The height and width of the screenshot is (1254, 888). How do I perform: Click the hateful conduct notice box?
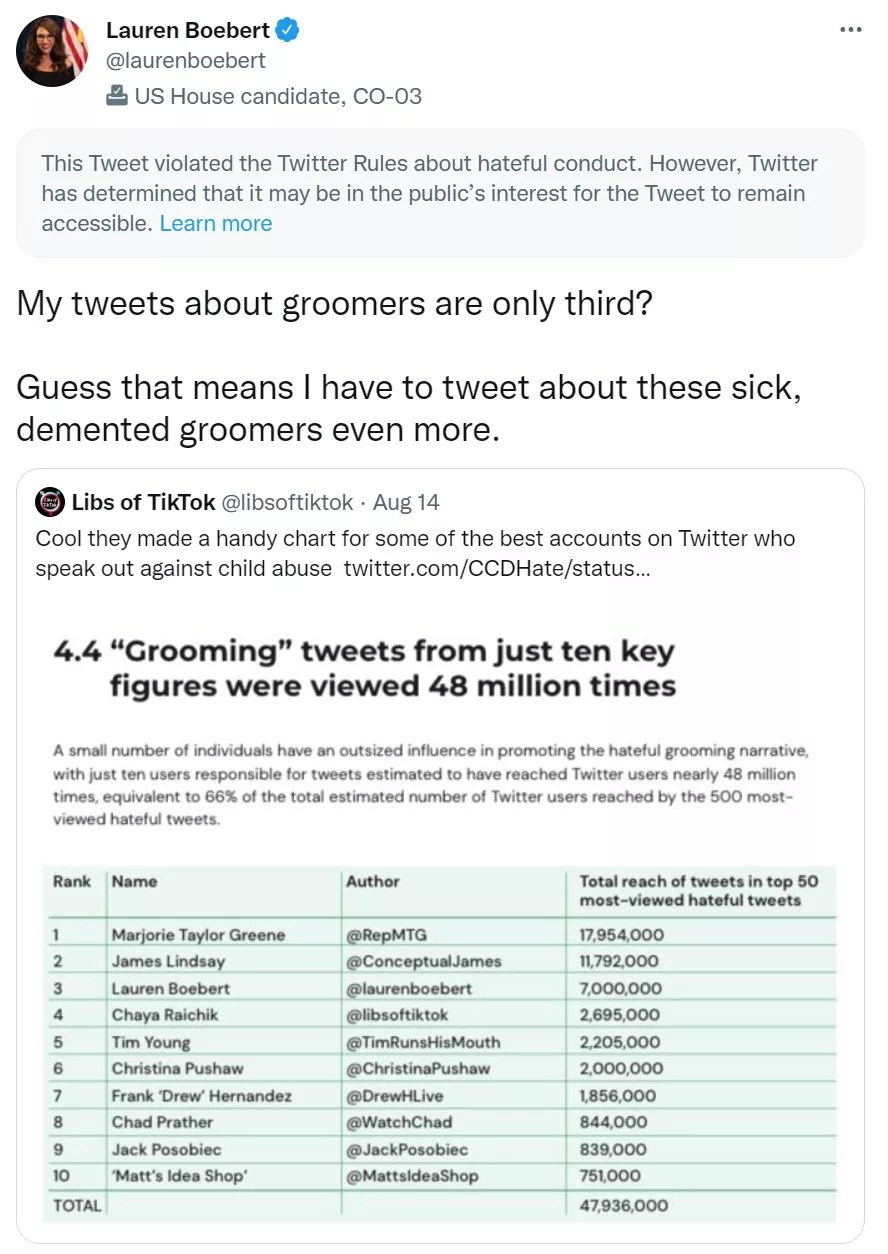pos(440,193)
